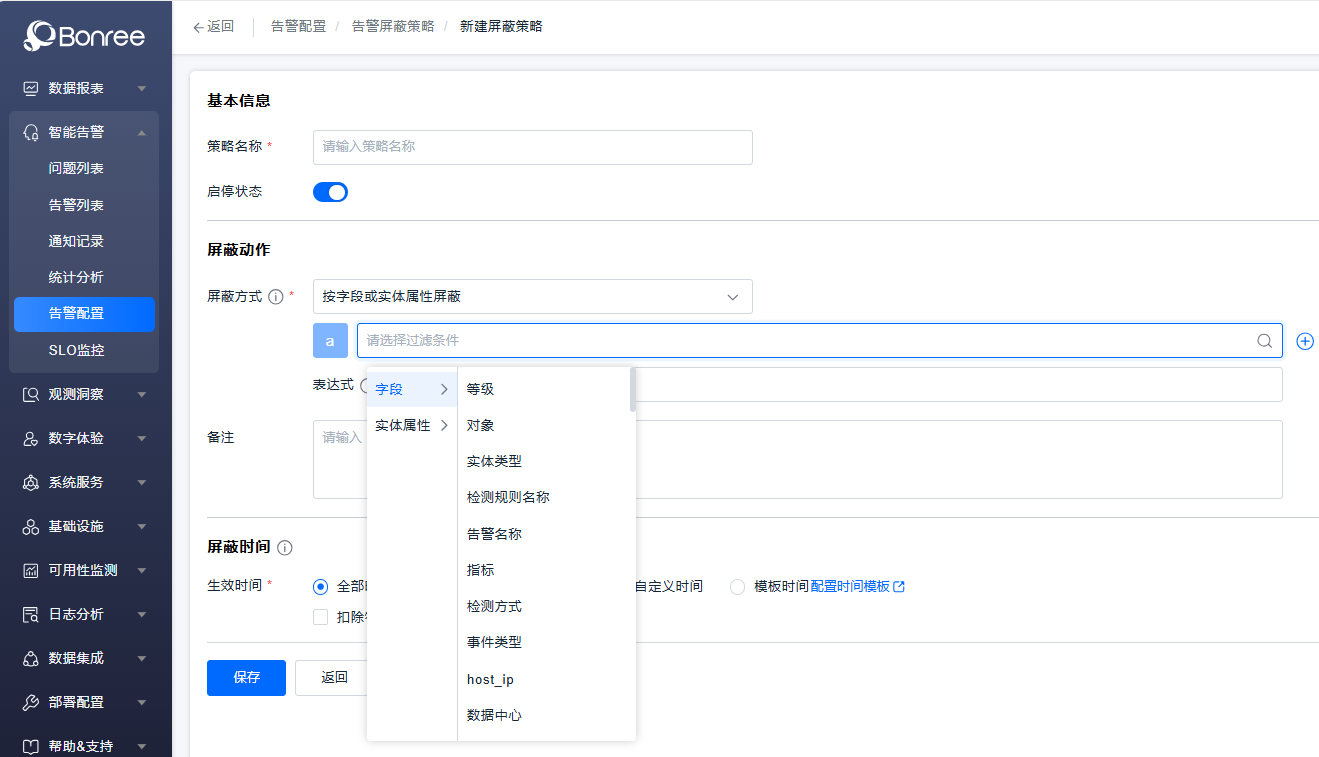Viewport: 1319px width, 757px height.
Task: Click the 数据报表 sidebar icon
Action: pos(28,88)
